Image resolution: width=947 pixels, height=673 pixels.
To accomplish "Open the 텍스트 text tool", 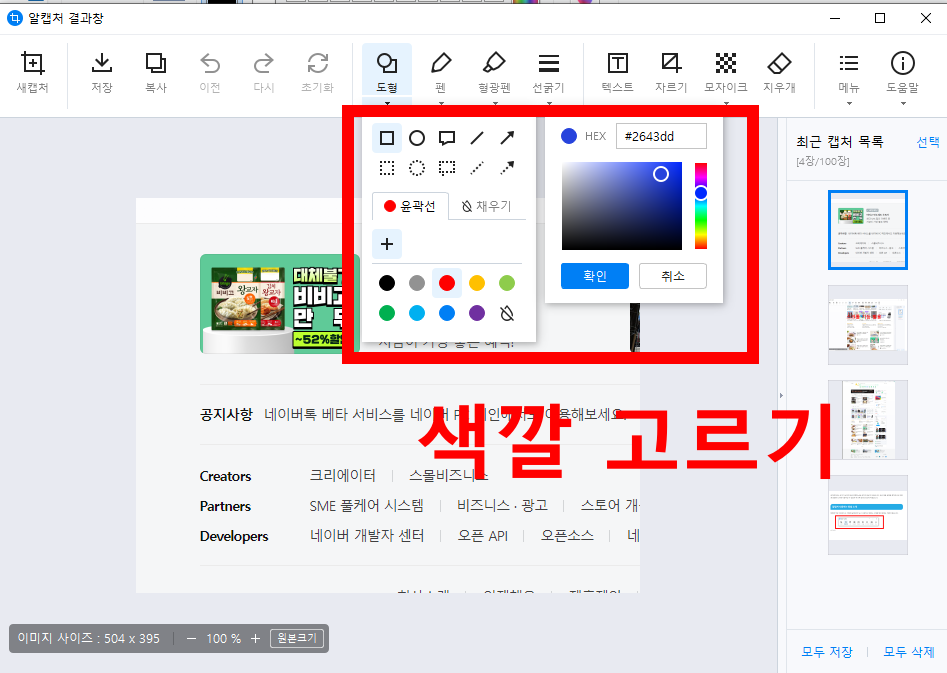I will [617, 70].
